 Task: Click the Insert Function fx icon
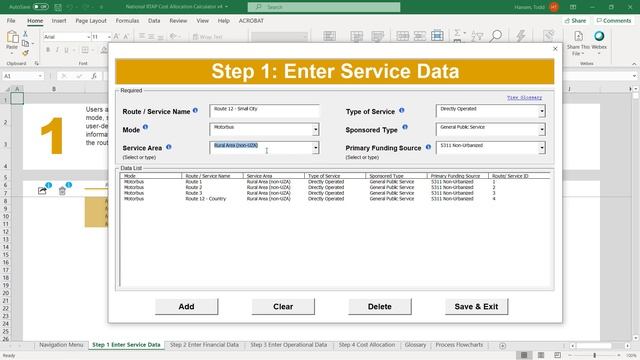(x=94, y=76)
